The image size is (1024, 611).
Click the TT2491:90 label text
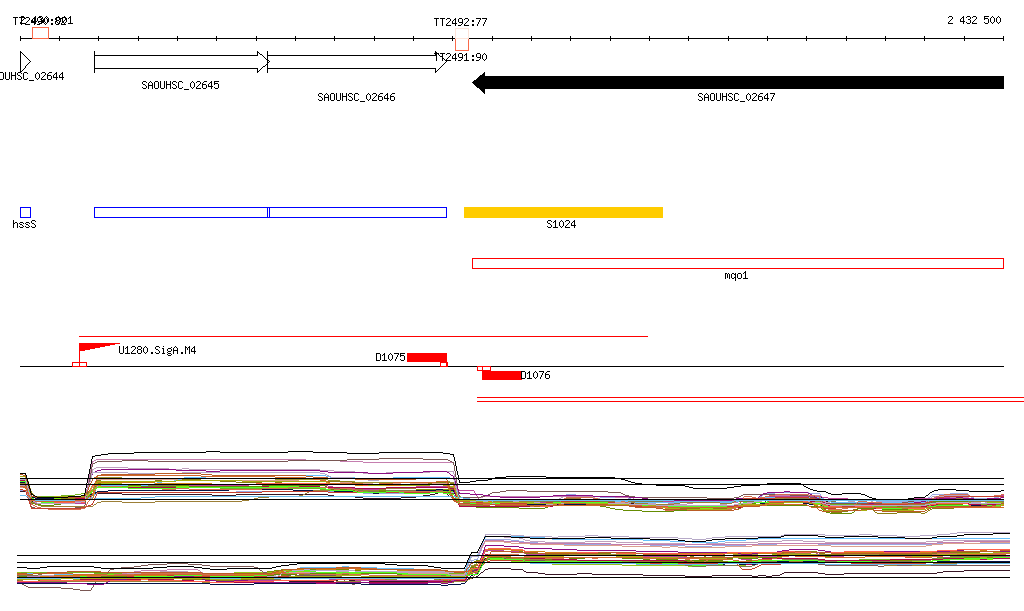[x=463, y=57]
